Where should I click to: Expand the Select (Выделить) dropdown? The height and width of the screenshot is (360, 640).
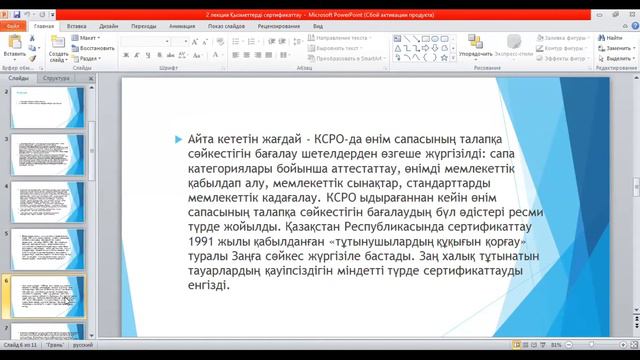[616, 58]
